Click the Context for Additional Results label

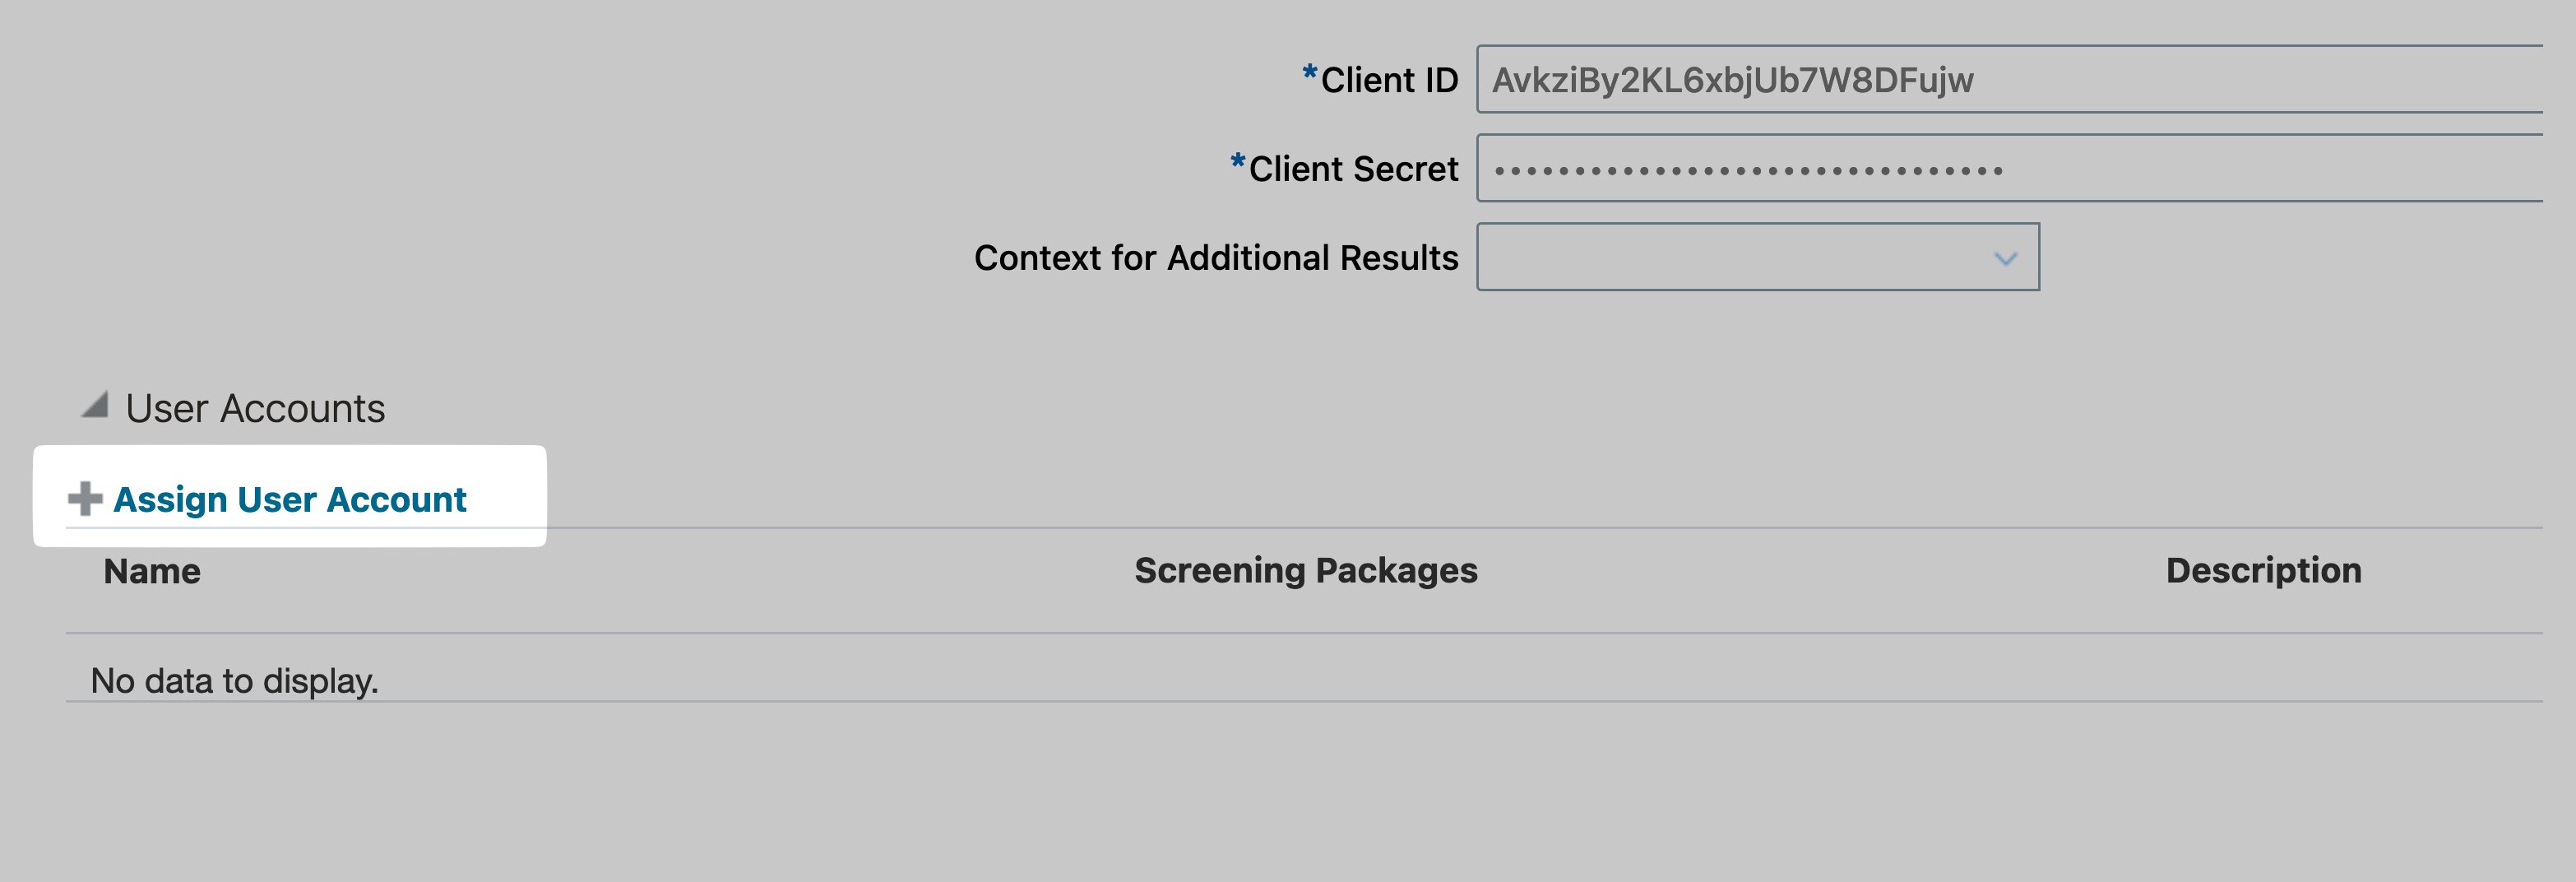pyautogui.click(x=1215, y=258)
